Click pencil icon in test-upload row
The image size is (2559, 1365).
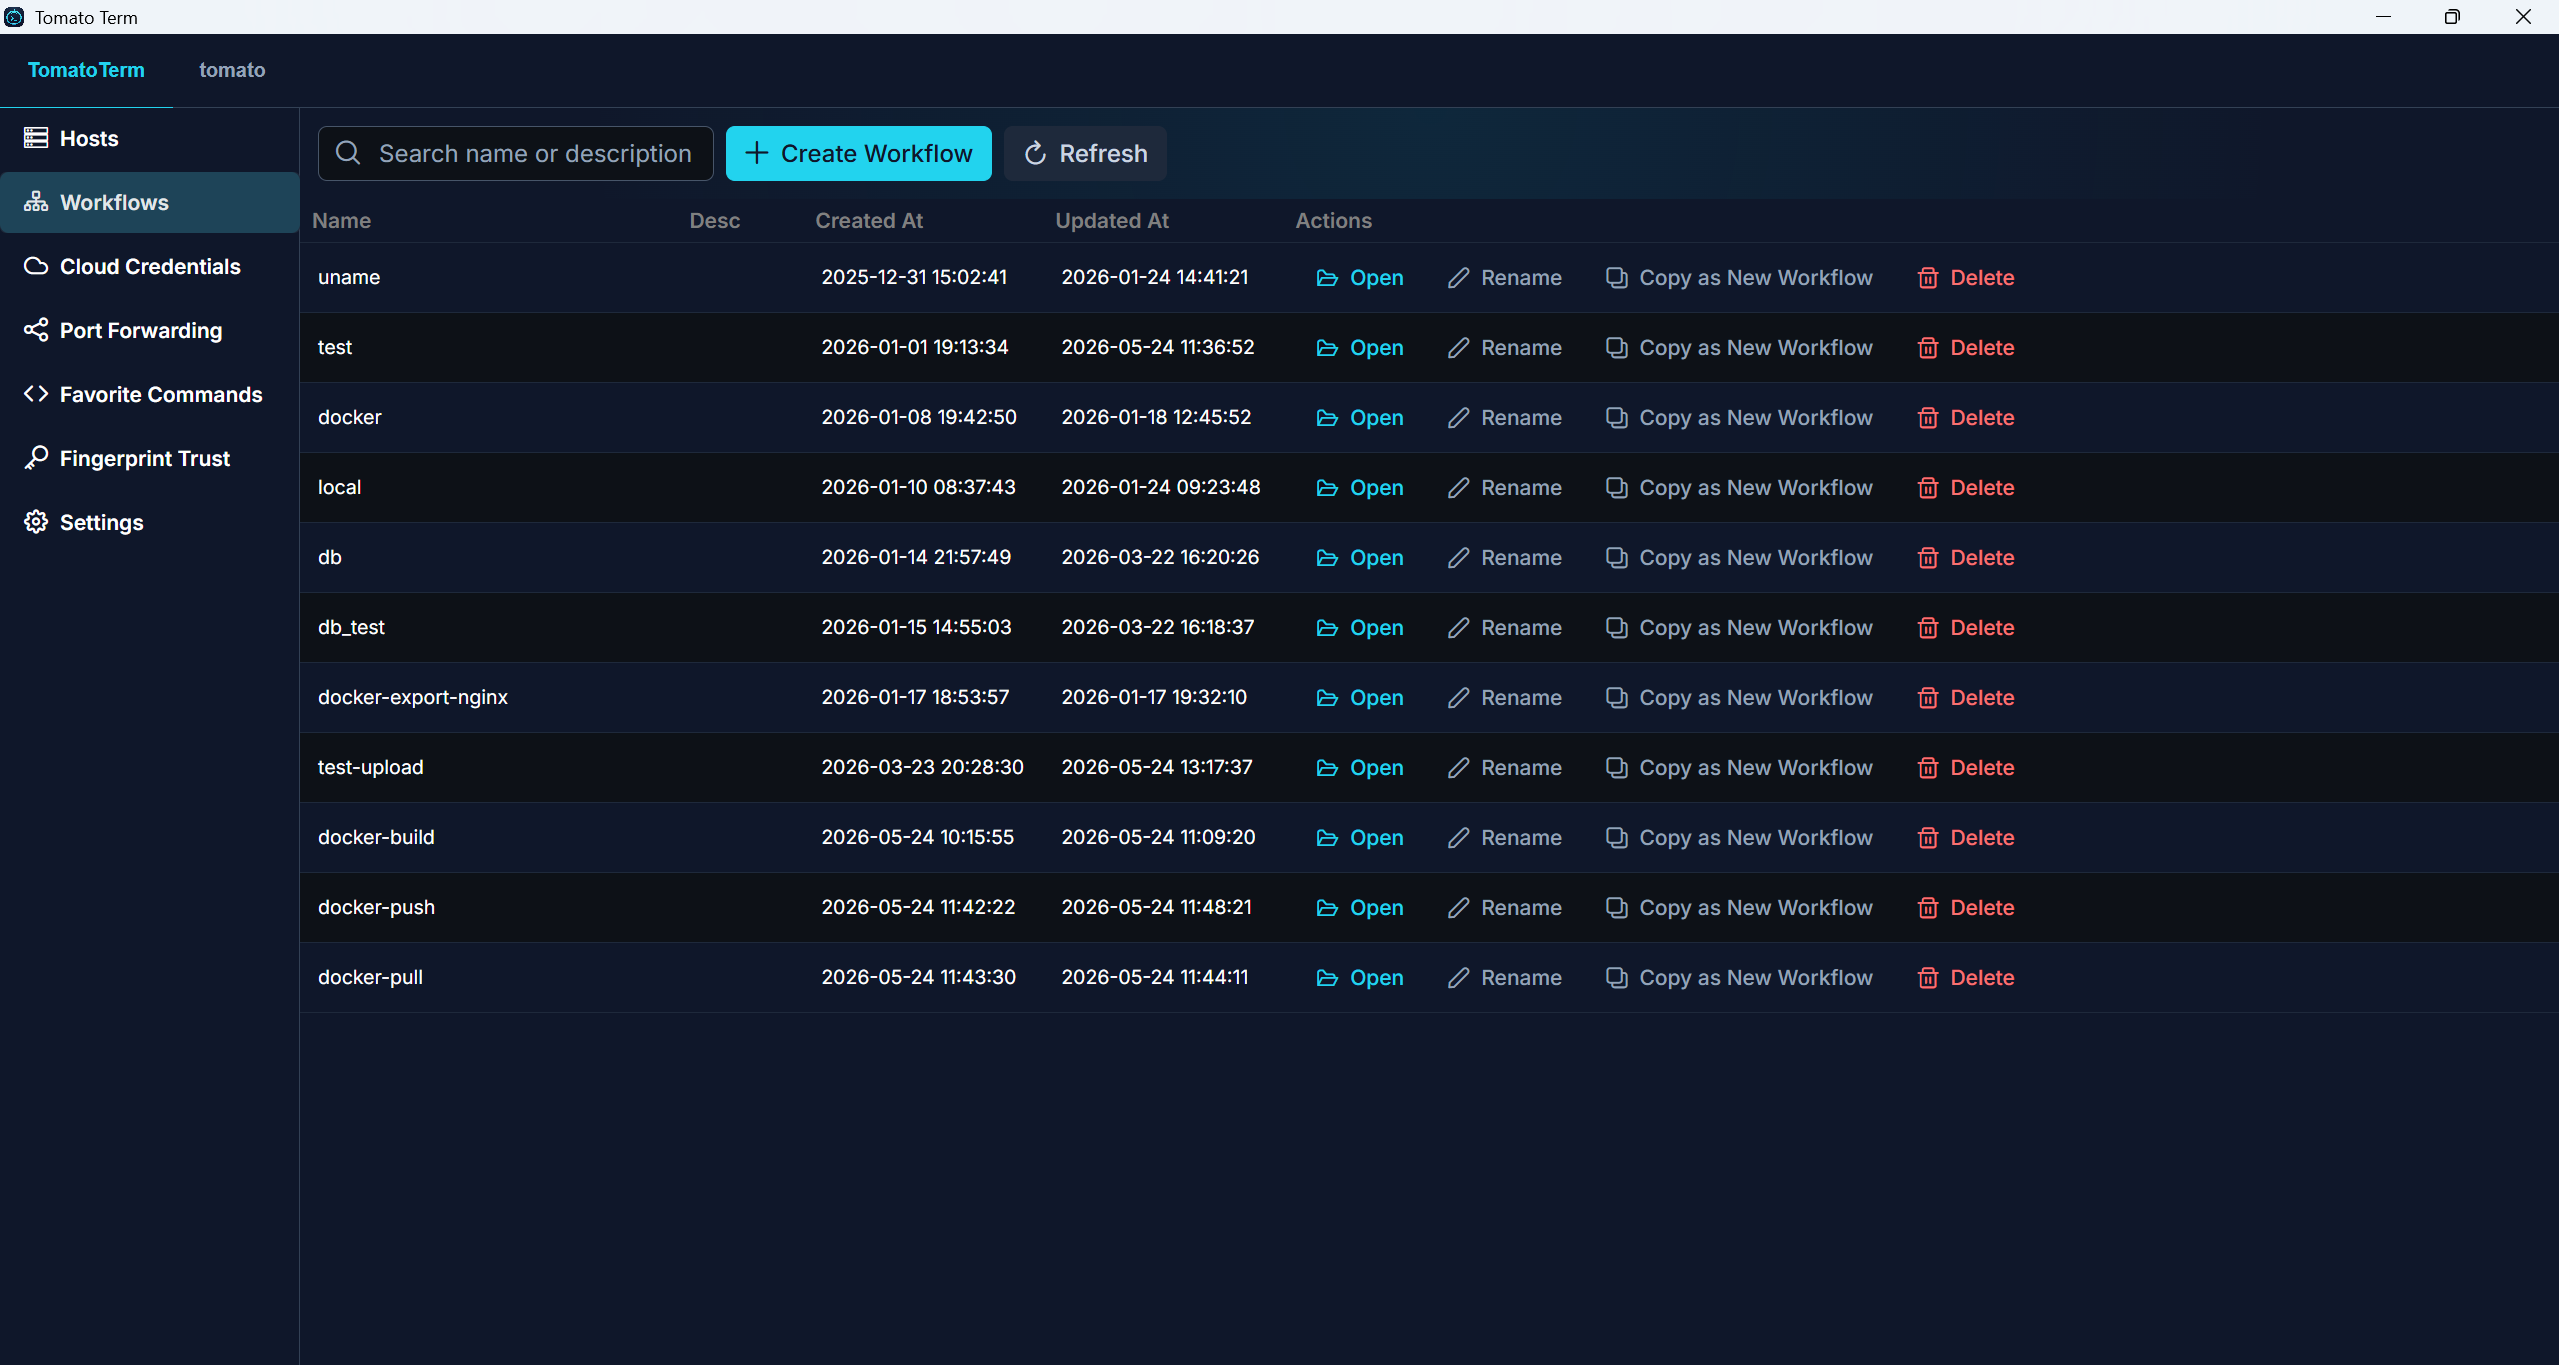pos(1458,768)
